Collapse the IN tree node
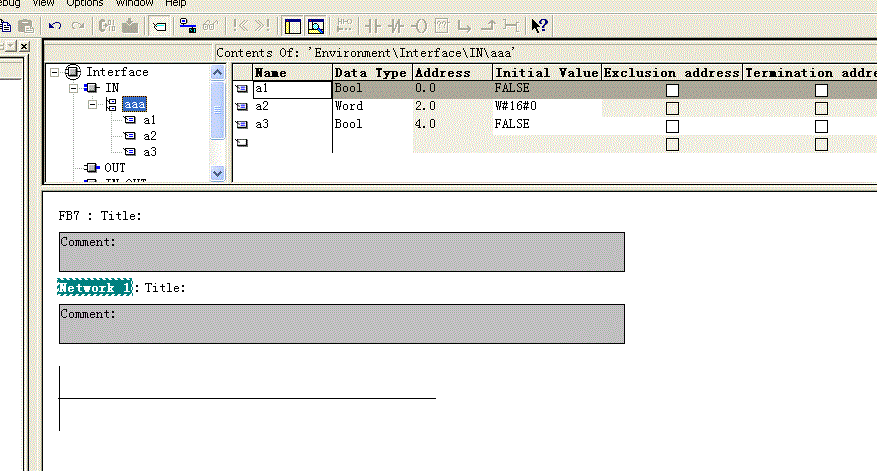 pos(74,88)
